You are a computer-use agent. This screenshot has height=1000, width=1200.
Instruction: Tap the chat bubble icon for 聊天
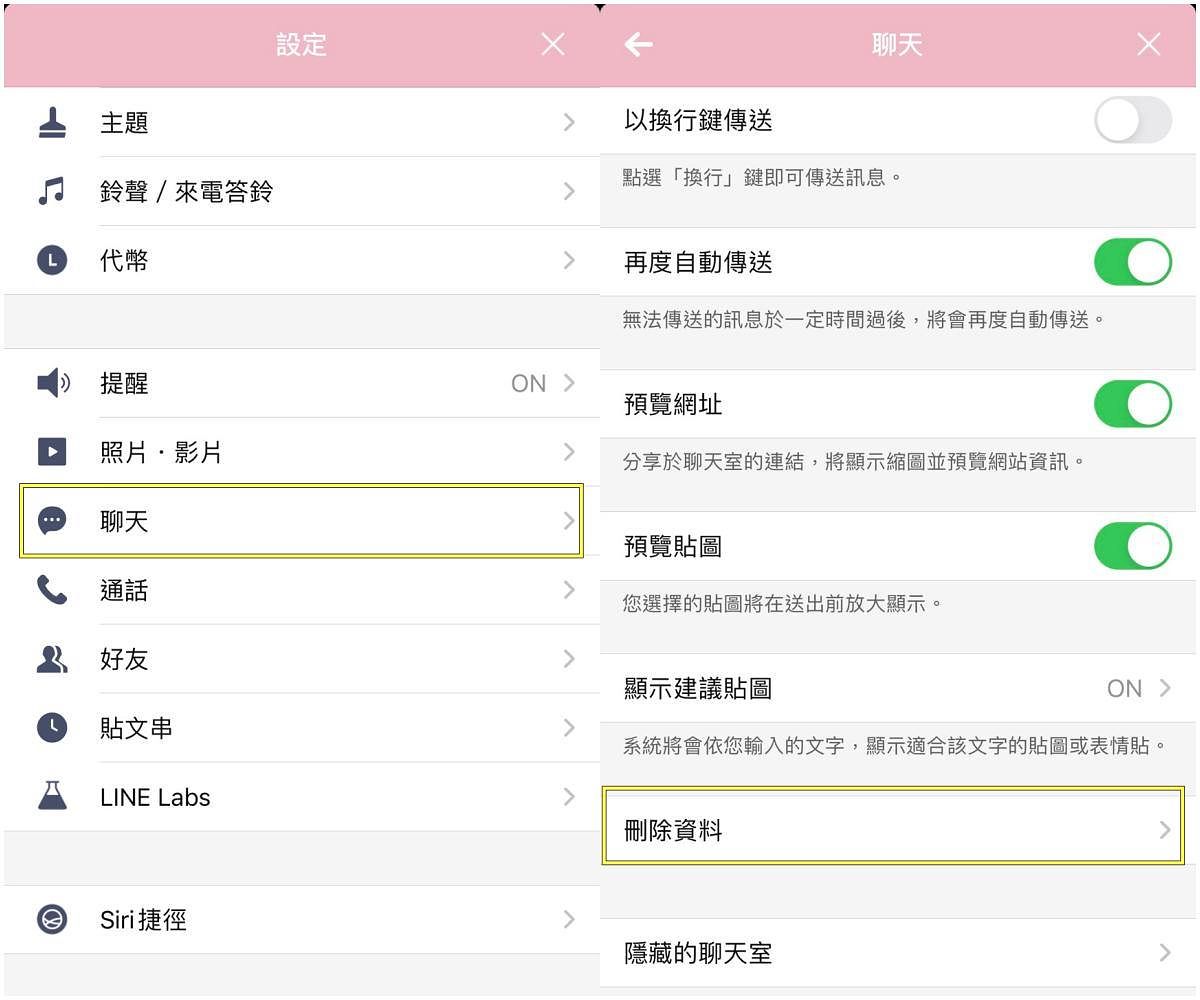click(52, 521)
